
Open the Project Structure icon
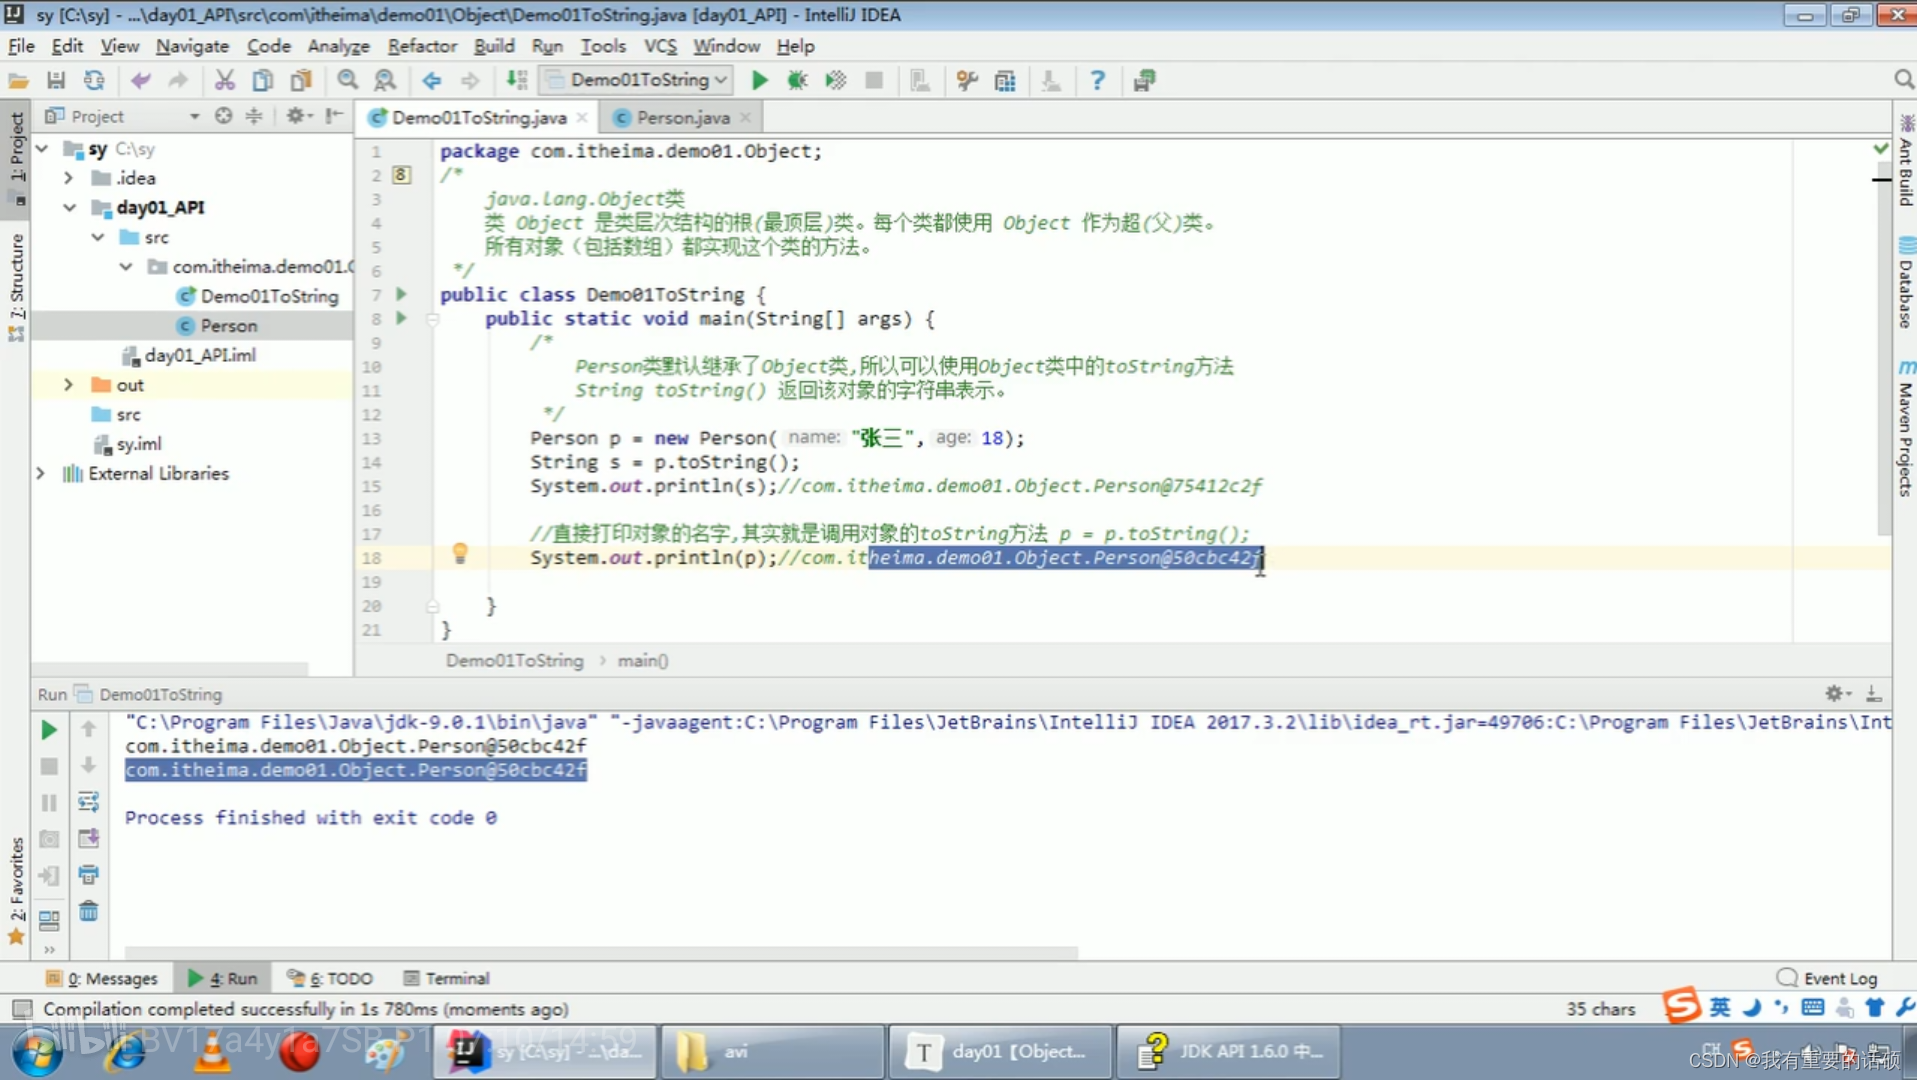click(x=1006, y=81)
